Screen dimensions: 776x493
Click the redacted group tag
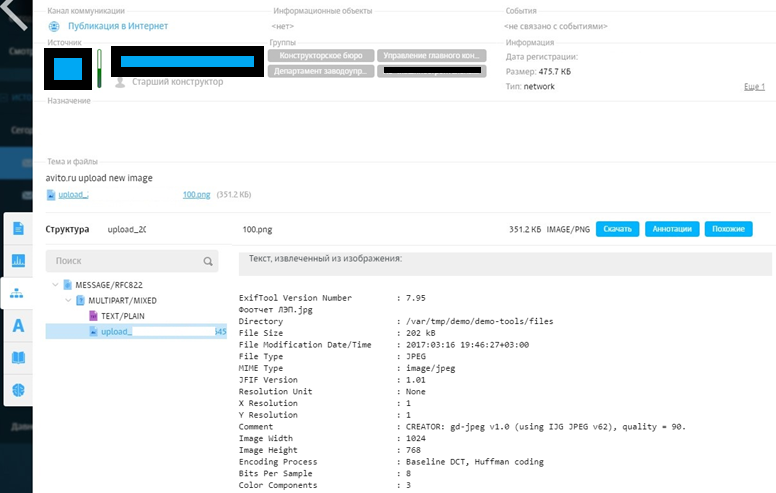(432, 71)
